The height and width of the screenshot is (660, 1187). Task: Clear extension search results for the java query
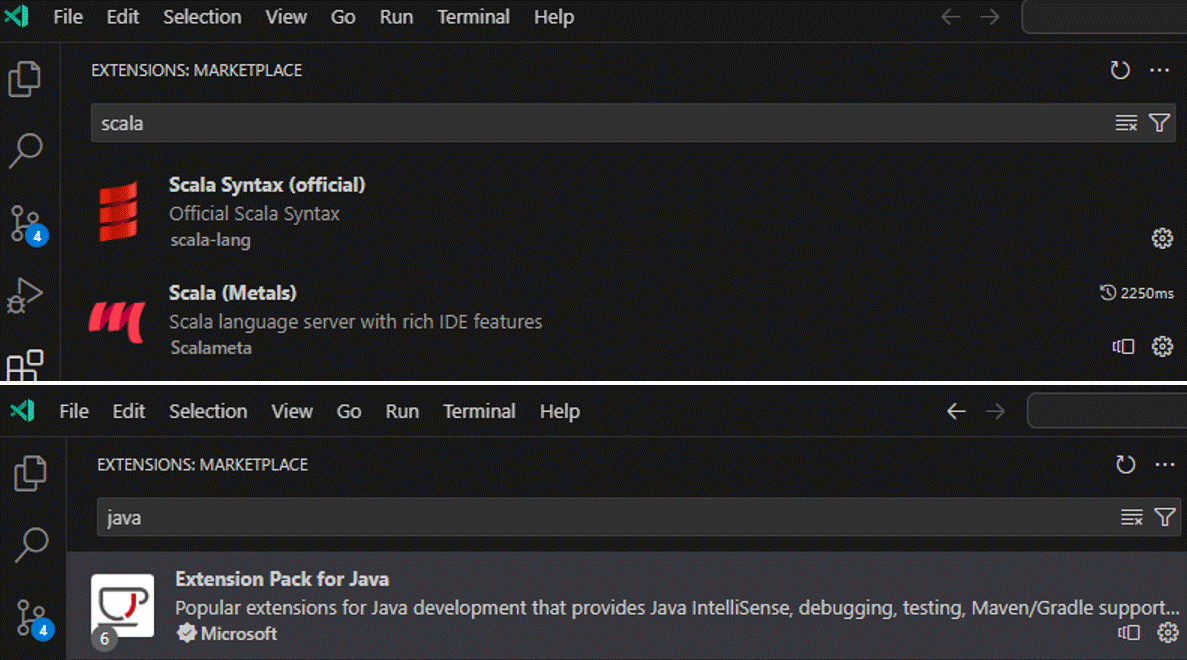(x=1132, y=517)
